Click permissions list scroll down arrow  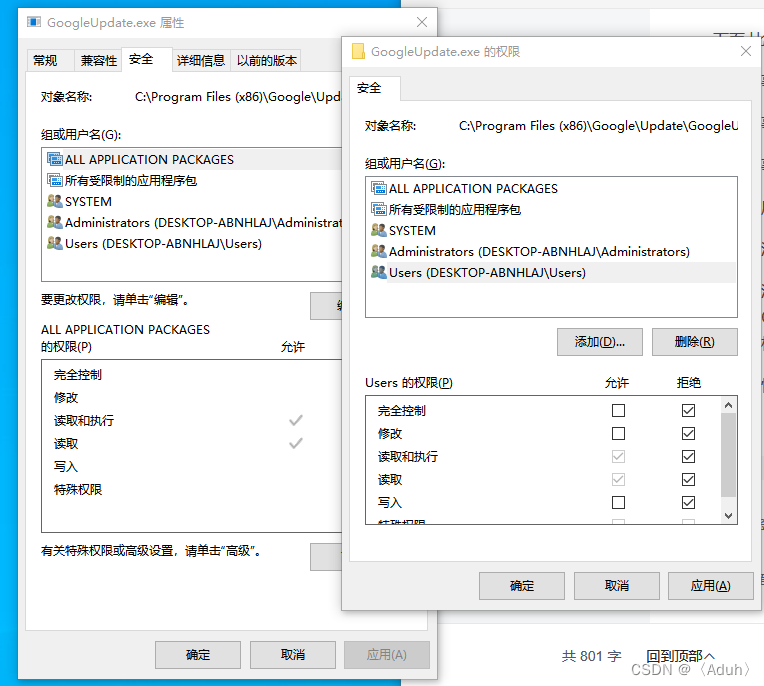[728, 515]
